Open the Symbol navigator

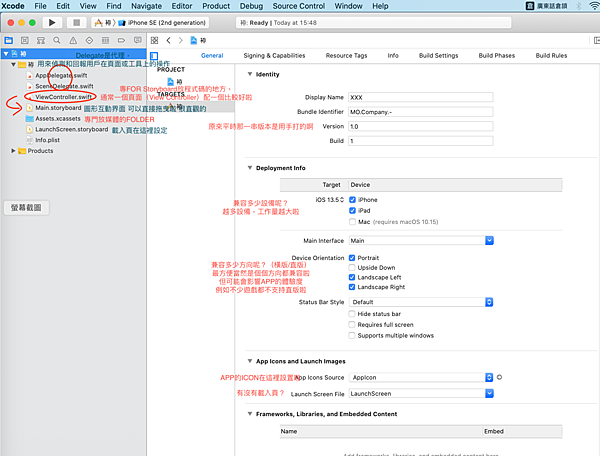41,40
